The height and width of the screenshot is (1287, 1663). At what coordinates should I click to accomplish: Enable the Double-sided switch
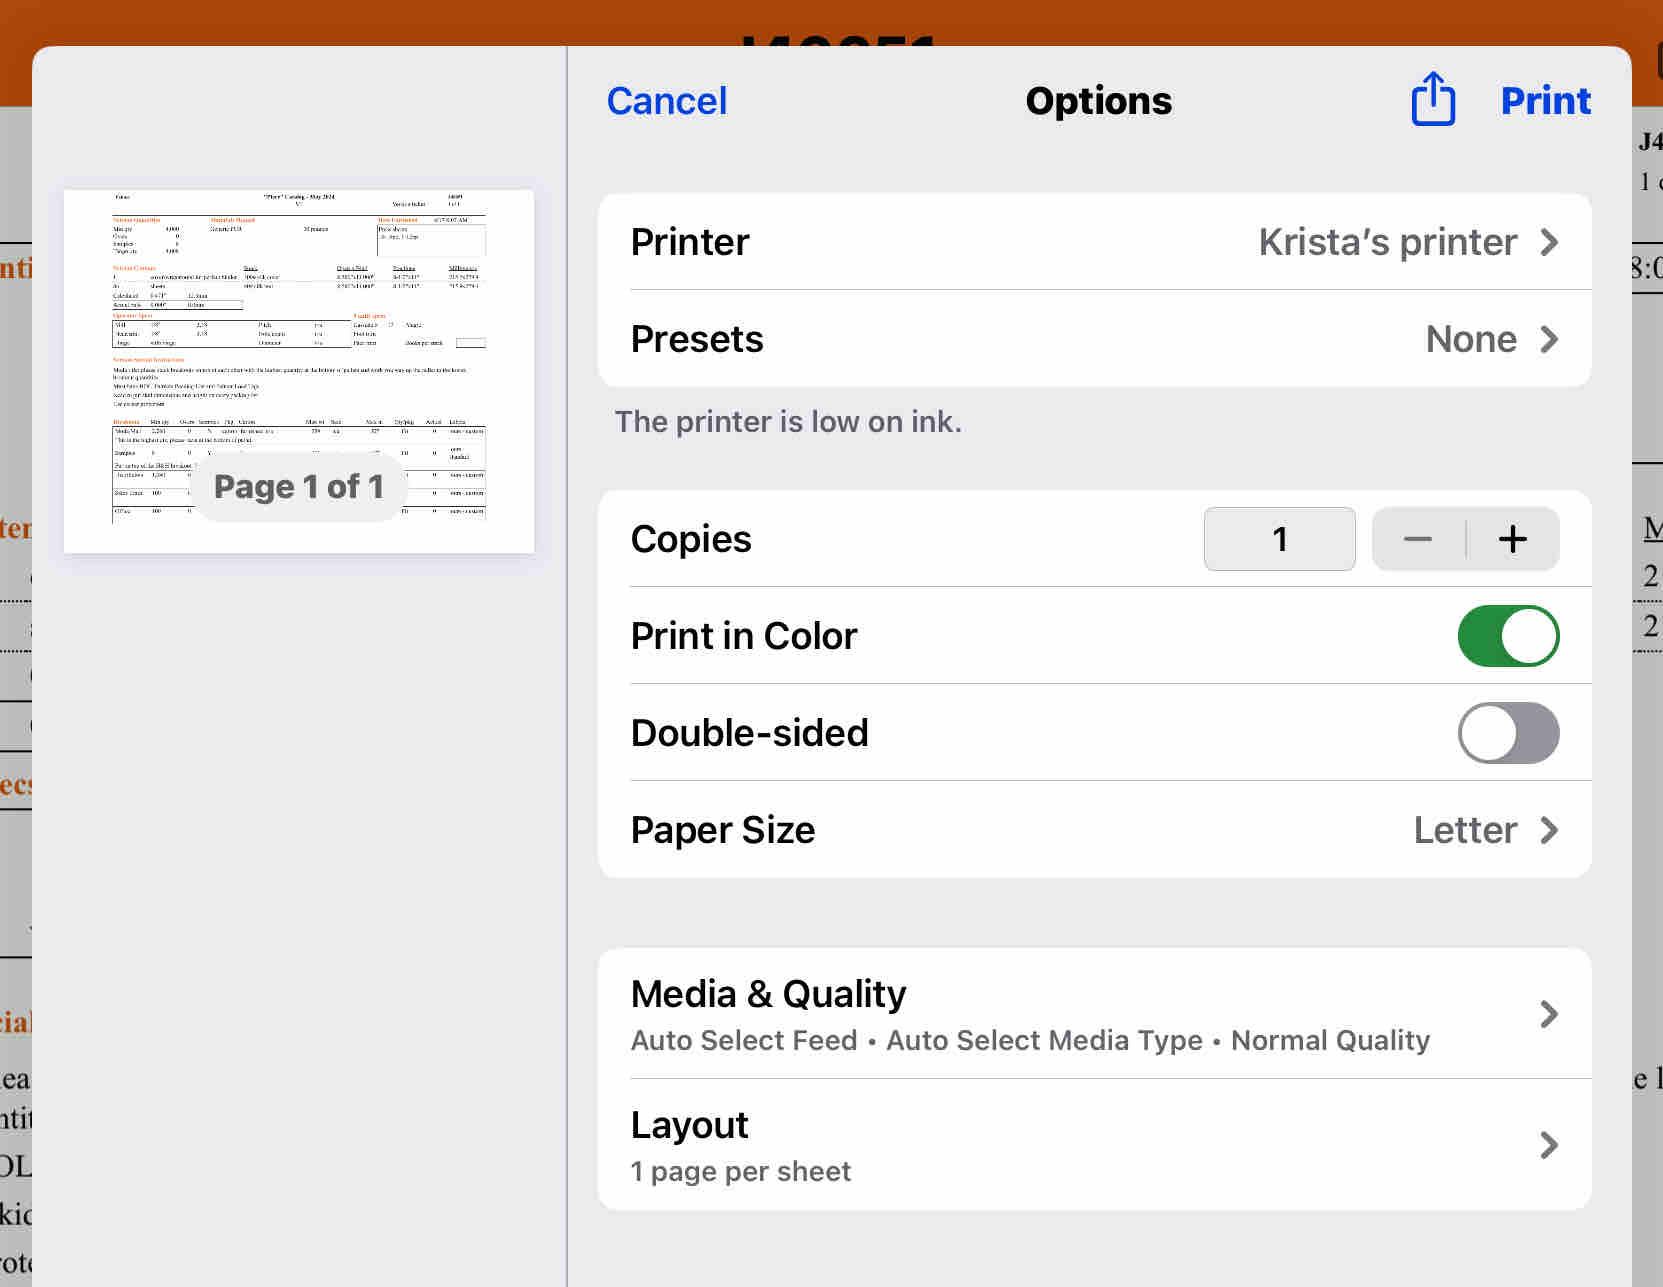pyautogui.click(x=1508, y=733)
